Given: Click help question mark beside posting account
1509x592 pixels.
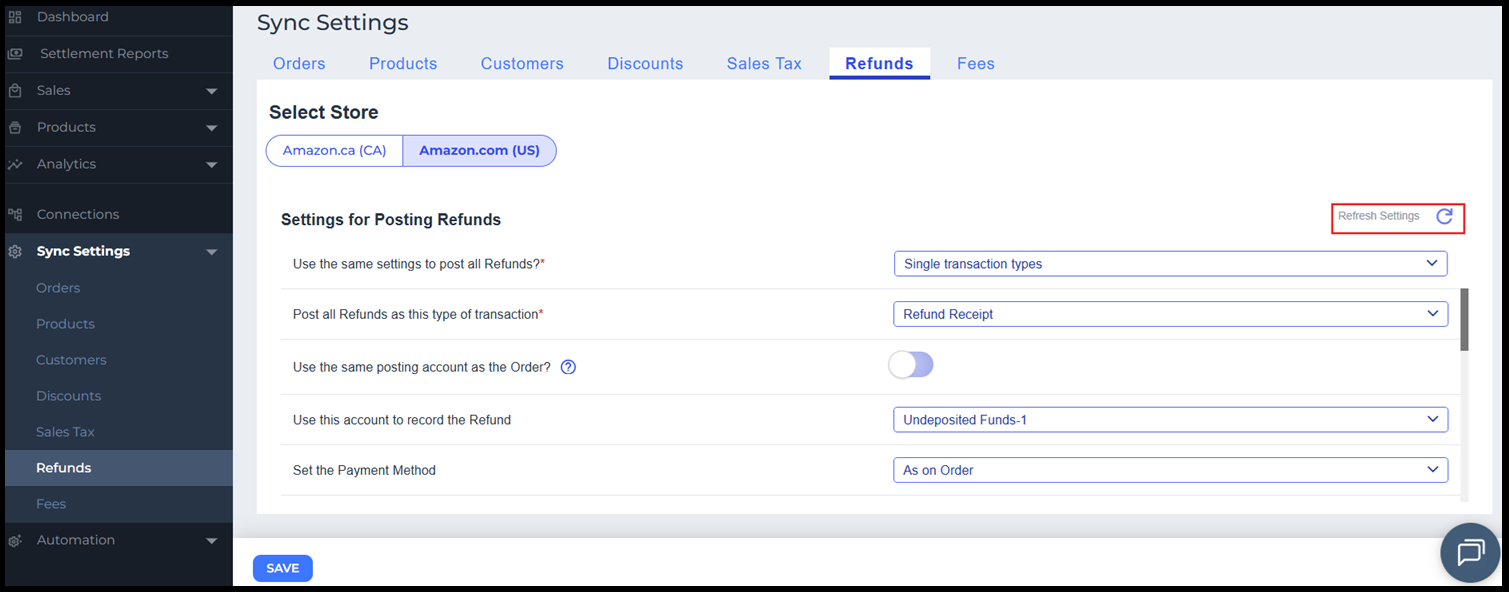Looking at the screenshot, I should click(x=568, y=367).
